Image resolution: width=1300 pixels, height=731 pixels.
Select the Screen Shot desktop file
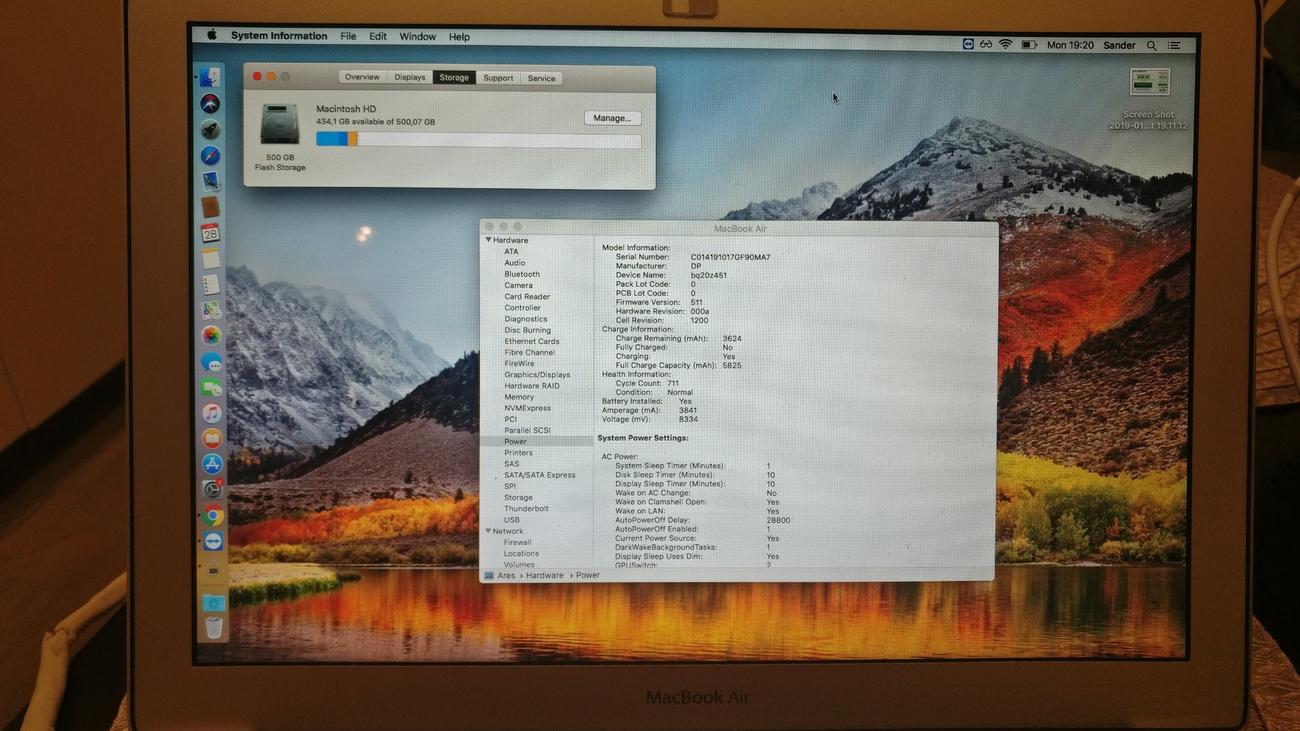pyautogui.click(x=1149, y=99)
